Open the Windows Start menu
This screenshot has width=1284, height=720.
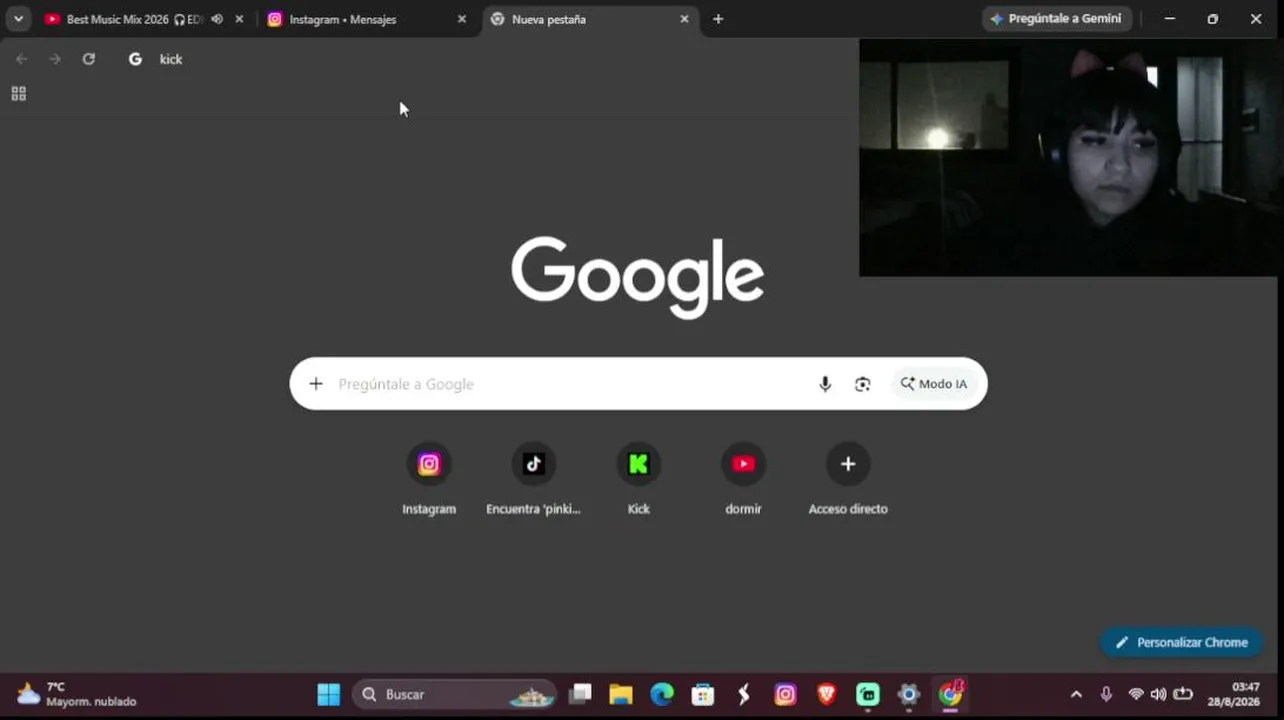coord(329,694)
